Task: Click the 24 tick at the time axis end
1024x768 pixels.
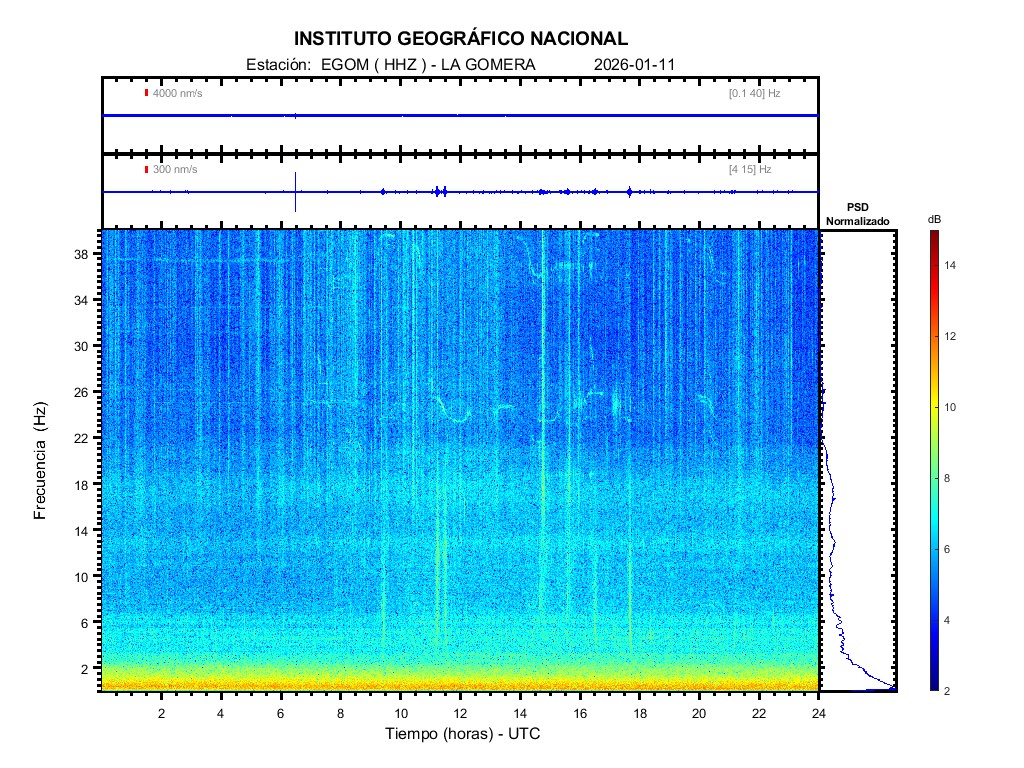Action: 818,713
